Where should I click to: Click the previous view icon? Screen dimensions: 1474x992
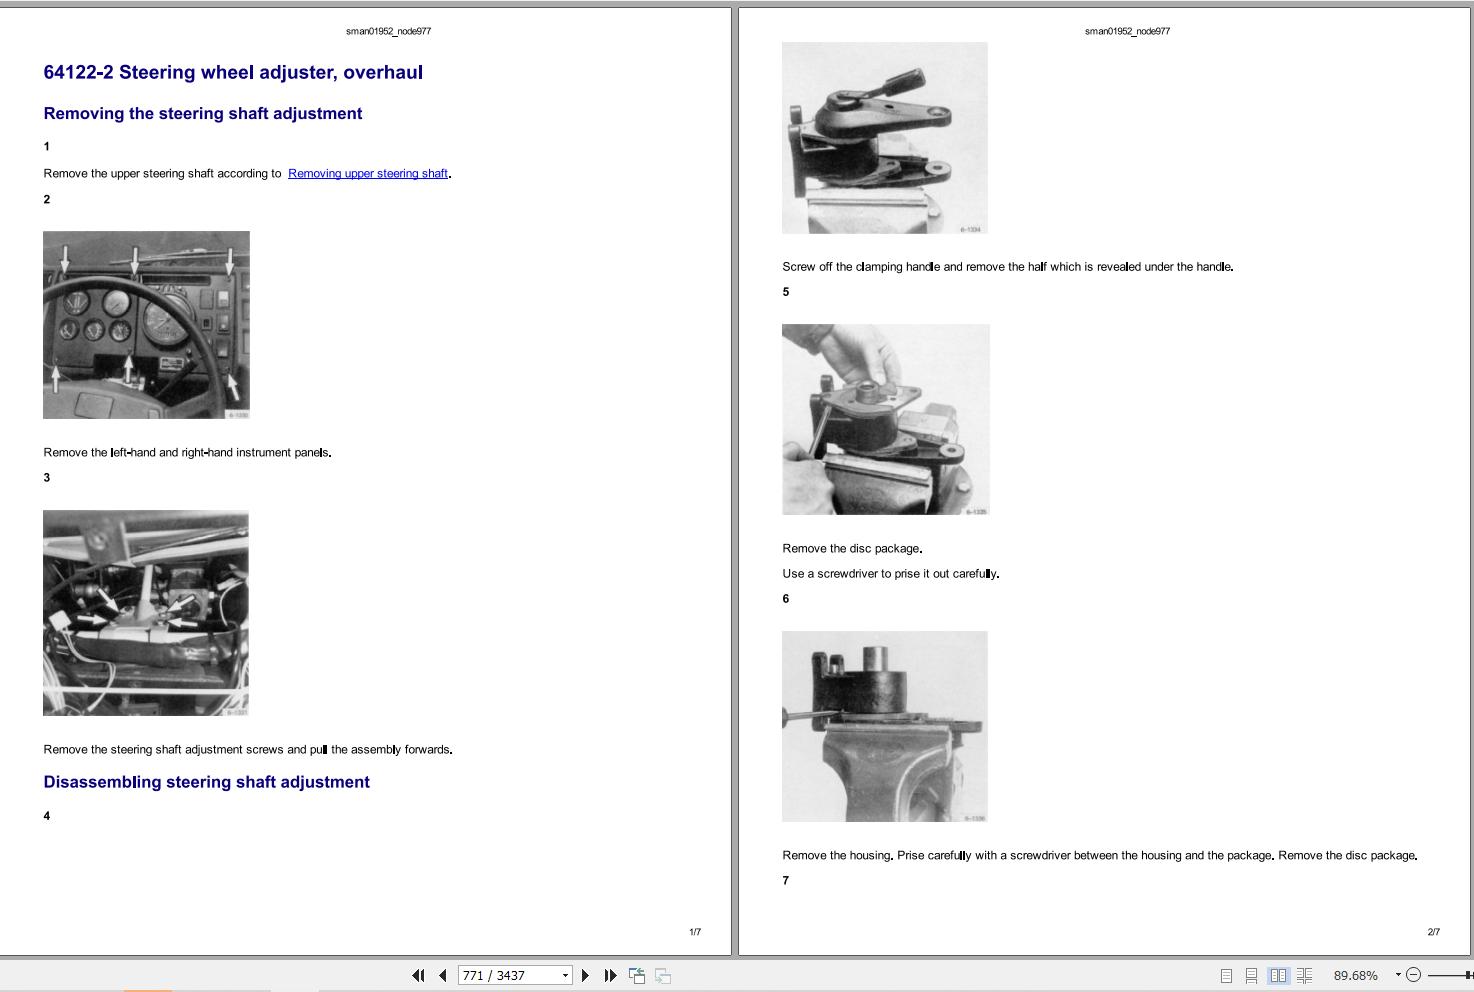[637, 975]
